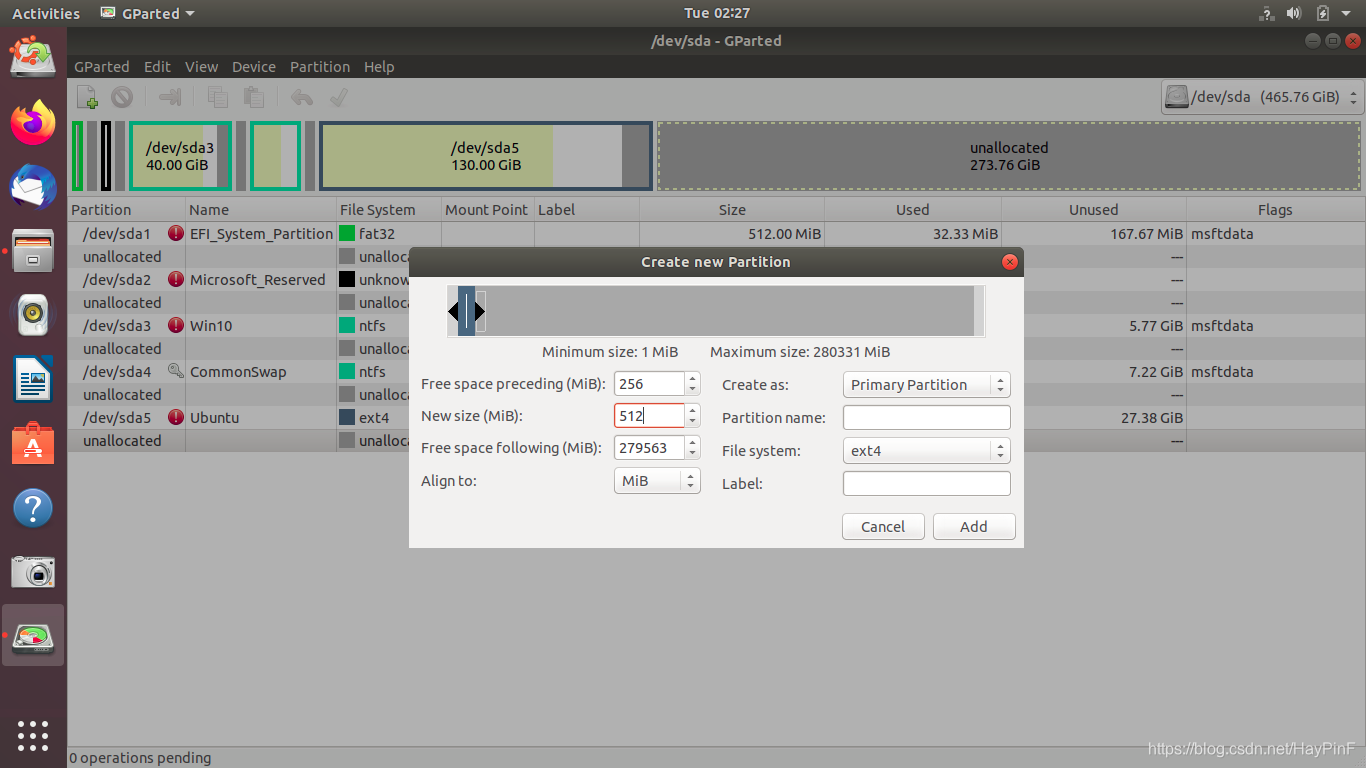
Task: Open the volume indicator in top bar
Action: (1294, 13)
